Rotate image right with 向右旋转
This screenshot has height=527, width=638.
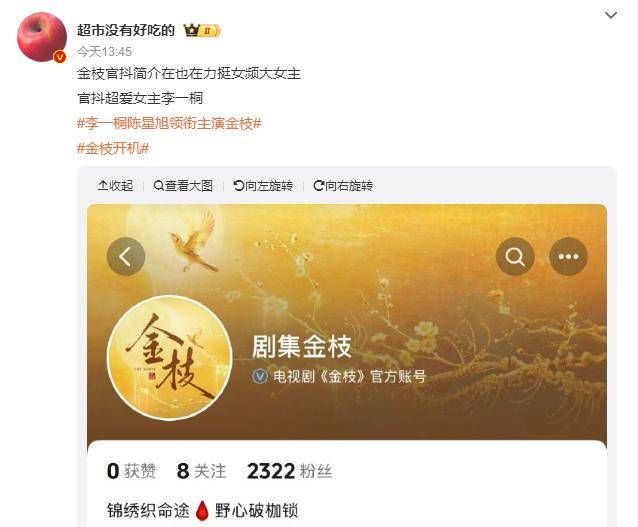(343, 186)
